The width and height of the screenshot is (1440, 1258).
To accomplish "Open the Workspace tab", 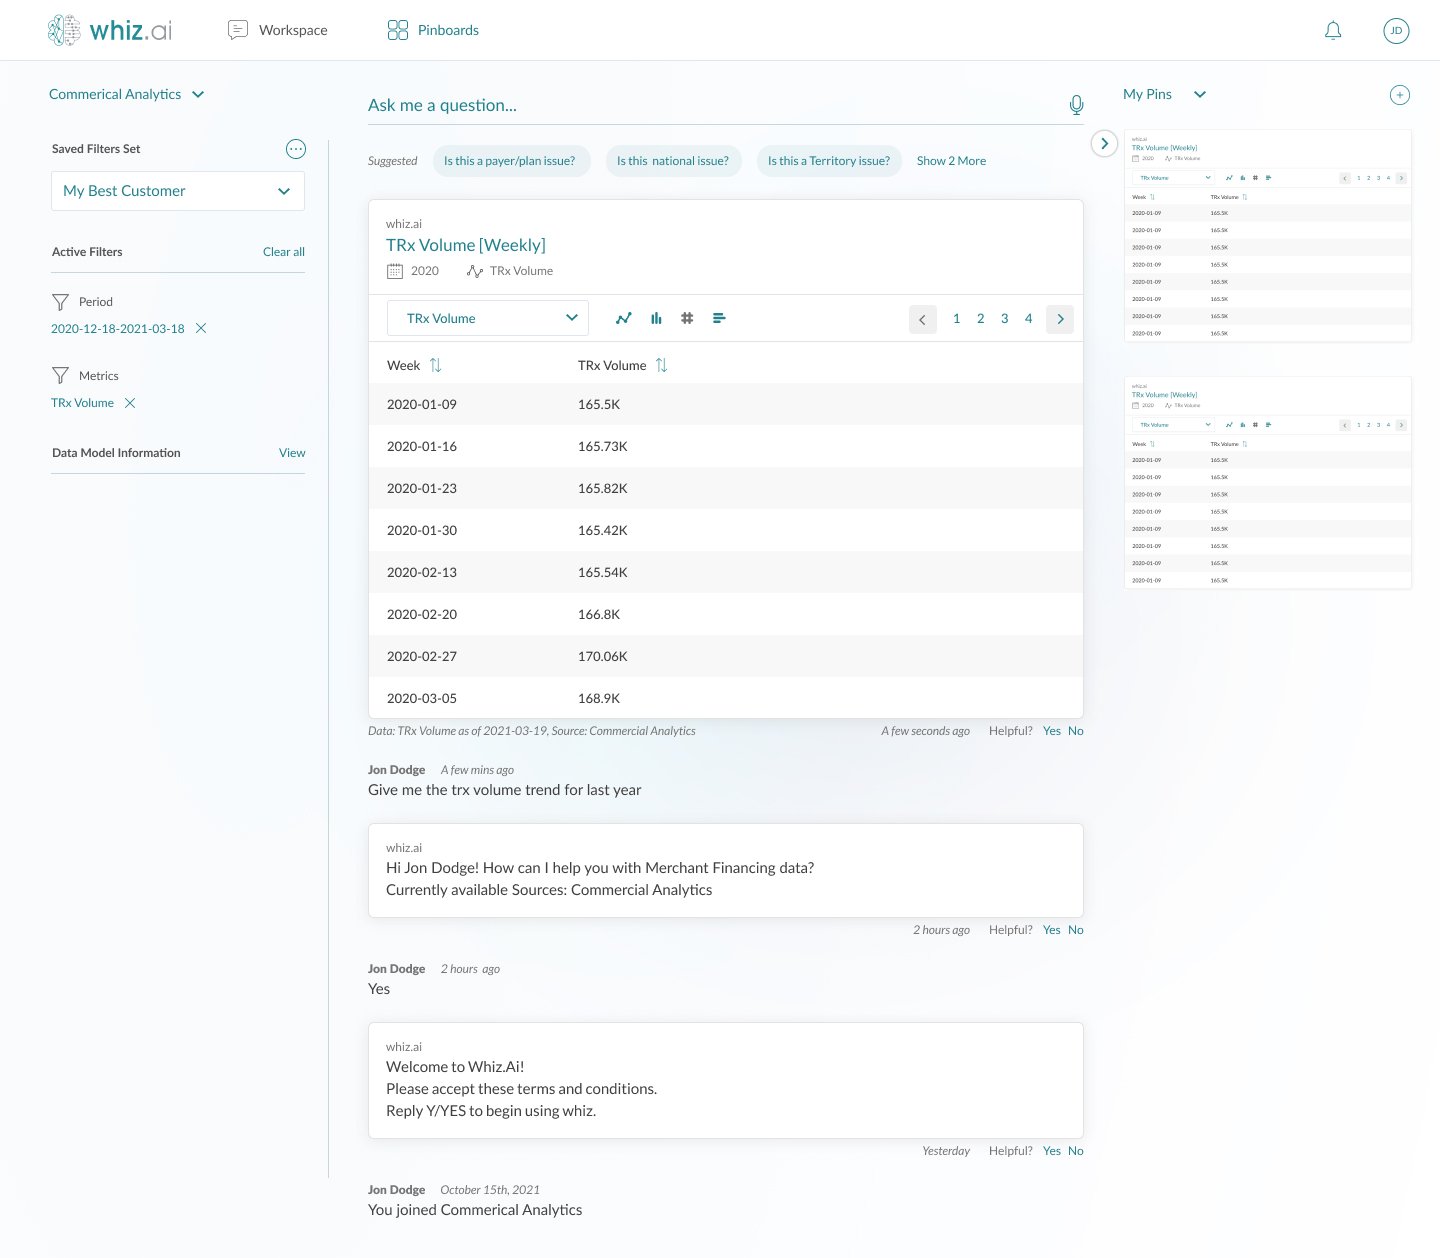I will pyautogui.click(x=278, y=30).
